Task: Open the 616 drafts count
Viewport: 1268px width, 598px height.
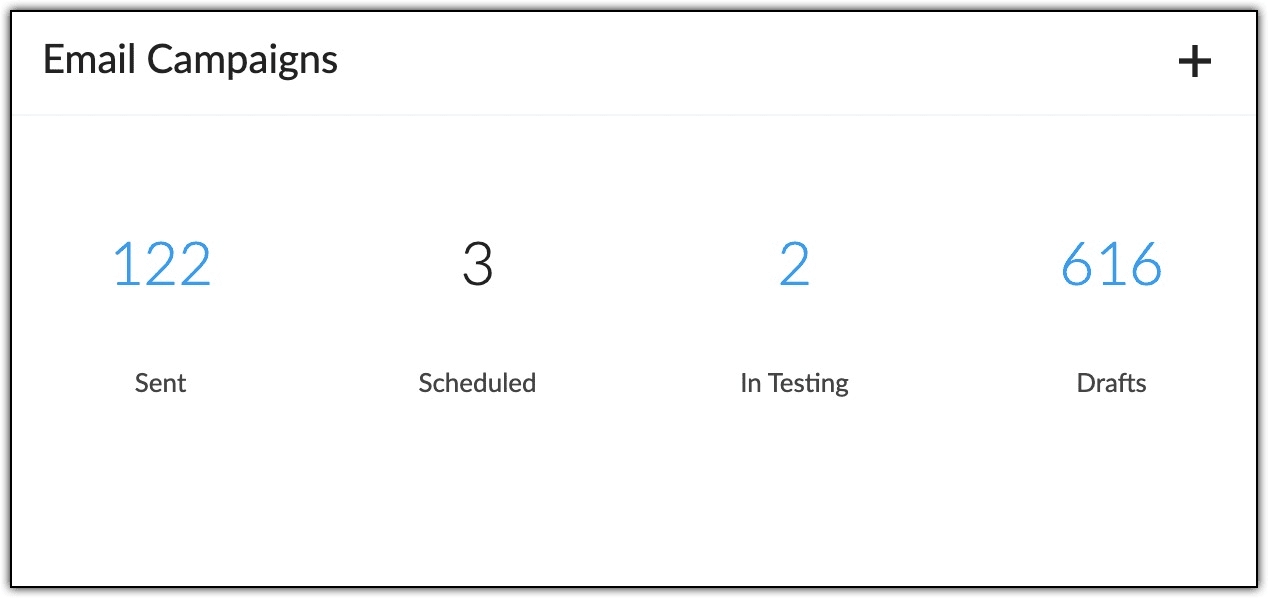Action: pyautogui.click(x=1111, y=265)
